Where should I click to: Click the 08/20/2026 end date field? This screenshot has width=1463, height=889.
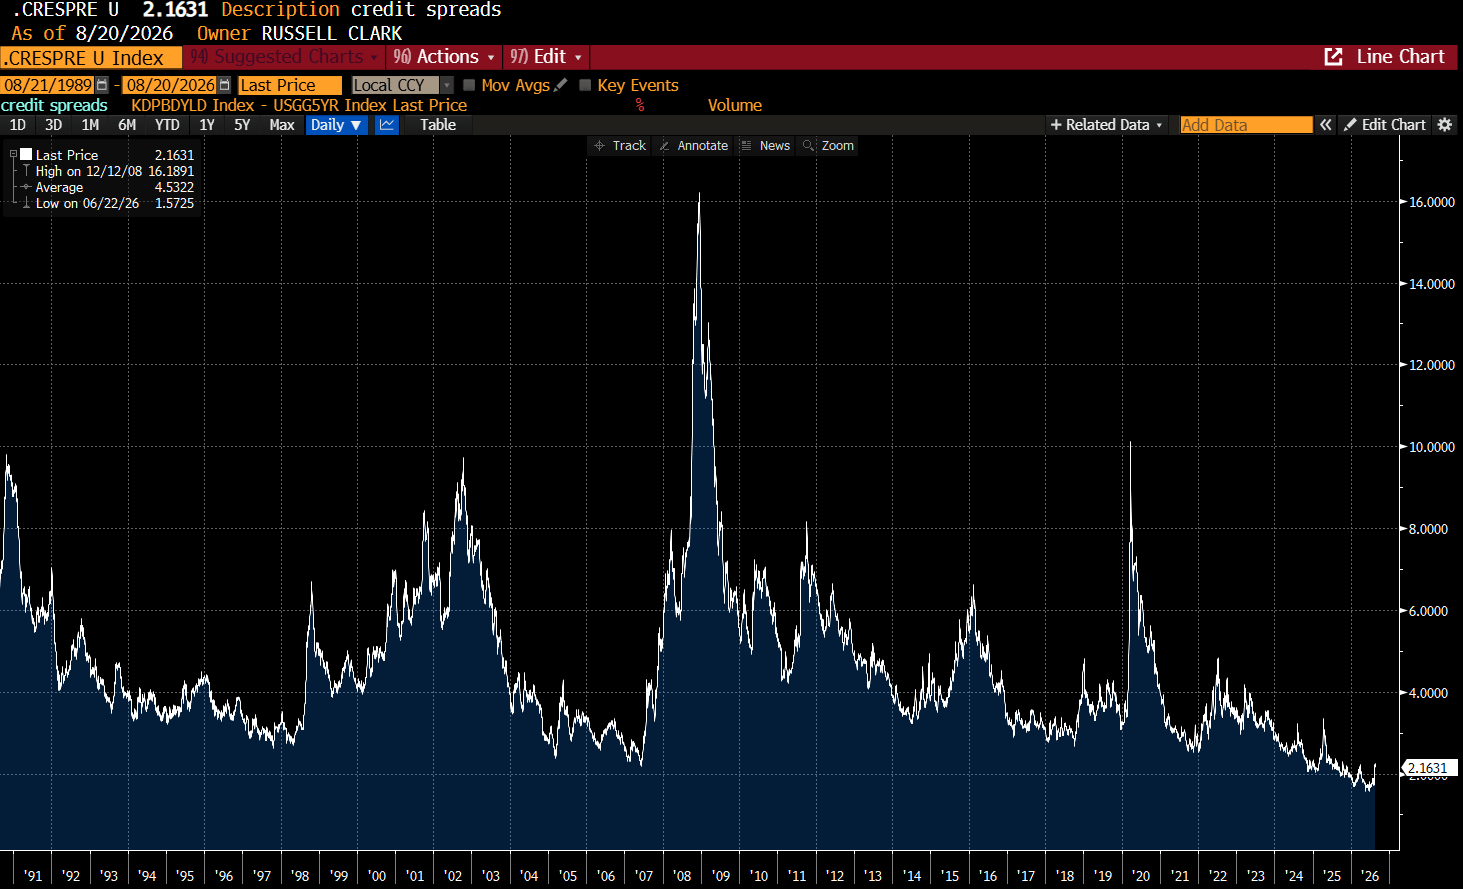170,85
